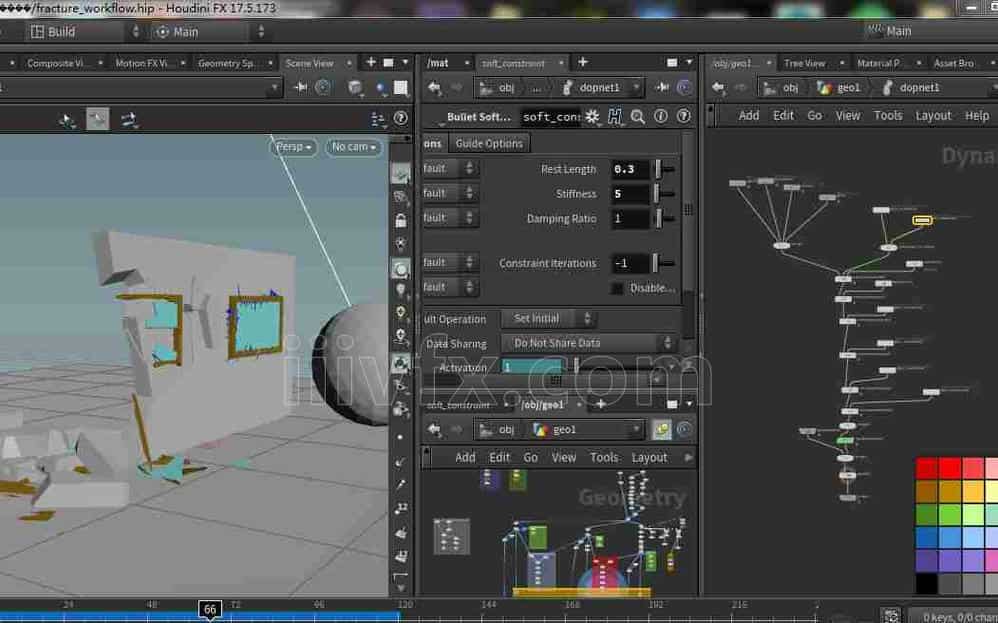The height and width of the screenshot is (623, 998).
Task: Click the Build desktop selector button
Action: click(x=62, y=32)
